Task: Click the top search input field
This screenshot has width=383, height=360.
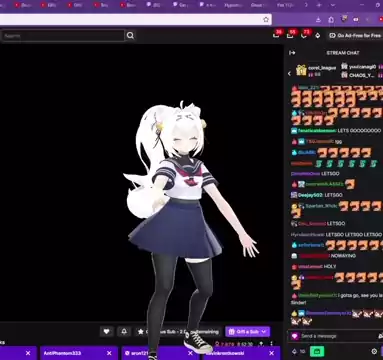Action: pyautogui.click(x=63, y=35)
